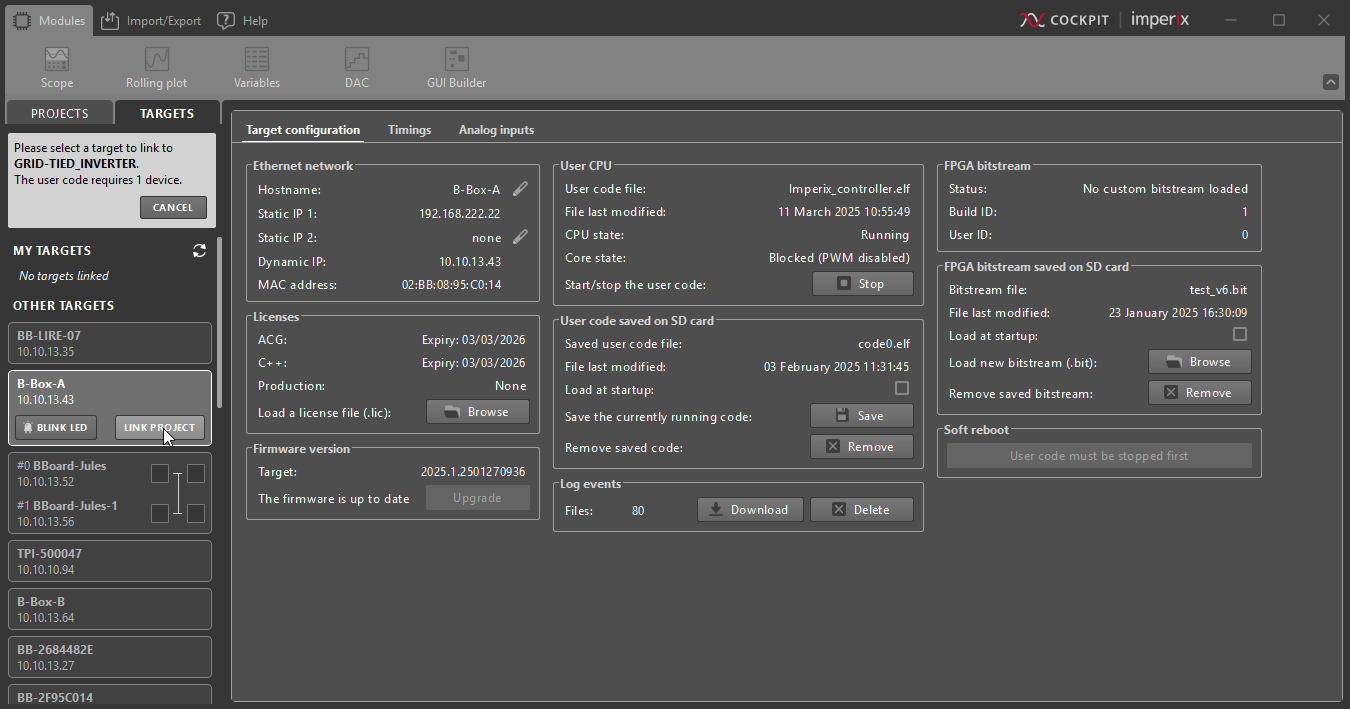Click the Dynamic IP value 10.10.13.43
The width and height of the screenshot is (1350, 709).
(x=470, y=261)
